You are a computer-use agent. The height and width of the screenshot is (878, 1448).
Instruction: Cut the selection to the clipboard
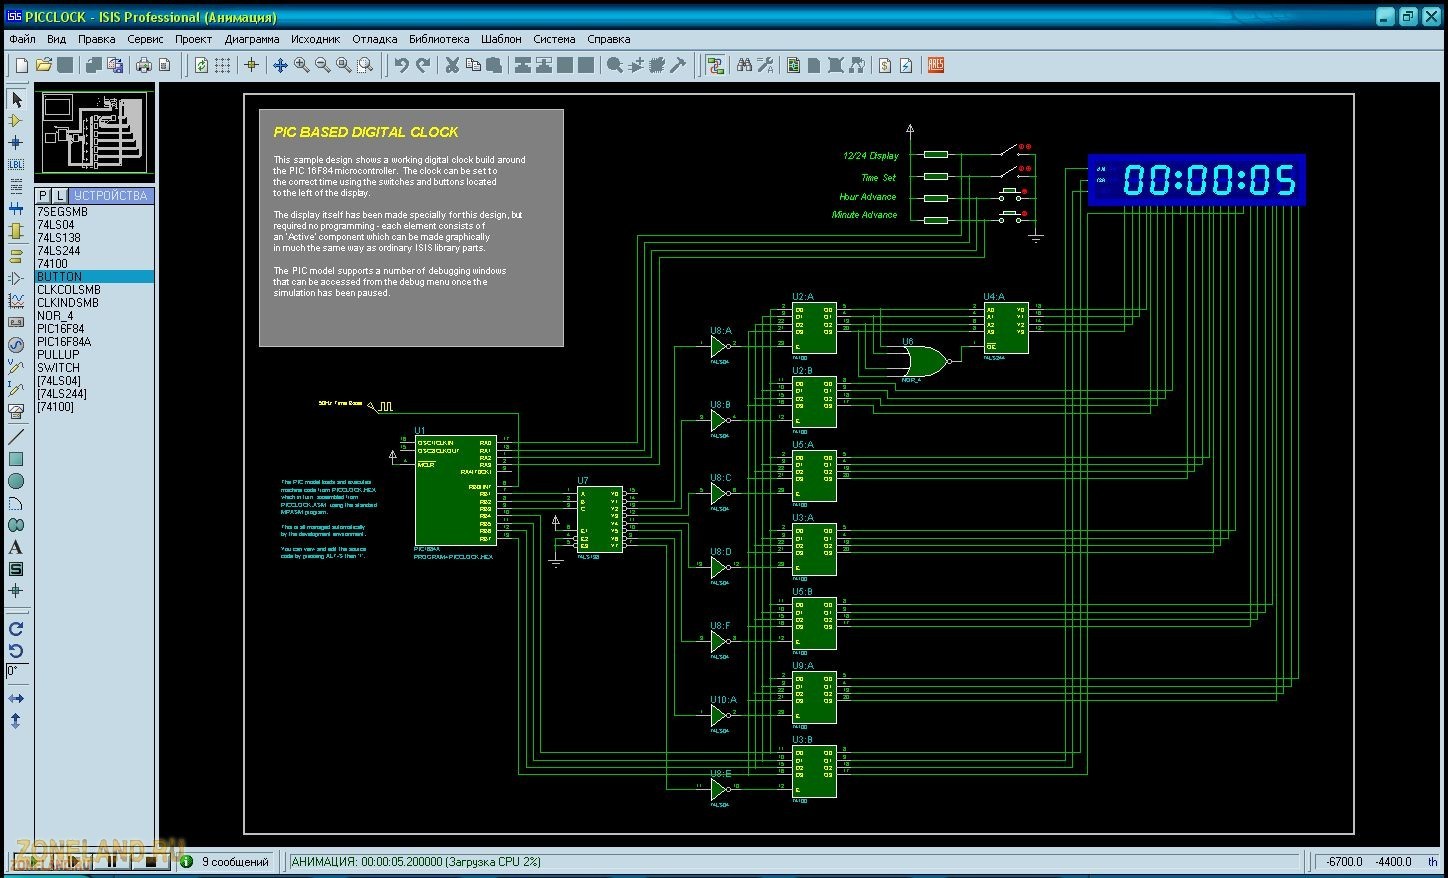point(452,65)
